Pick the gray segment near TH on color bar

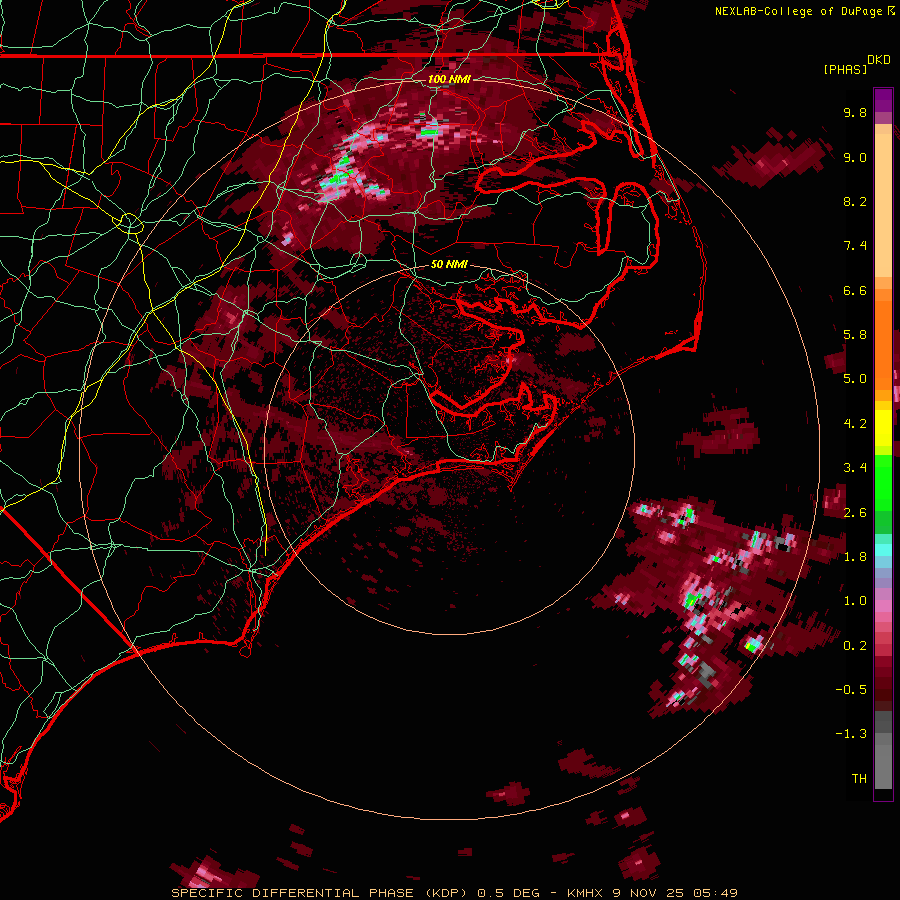coord(883,766)
